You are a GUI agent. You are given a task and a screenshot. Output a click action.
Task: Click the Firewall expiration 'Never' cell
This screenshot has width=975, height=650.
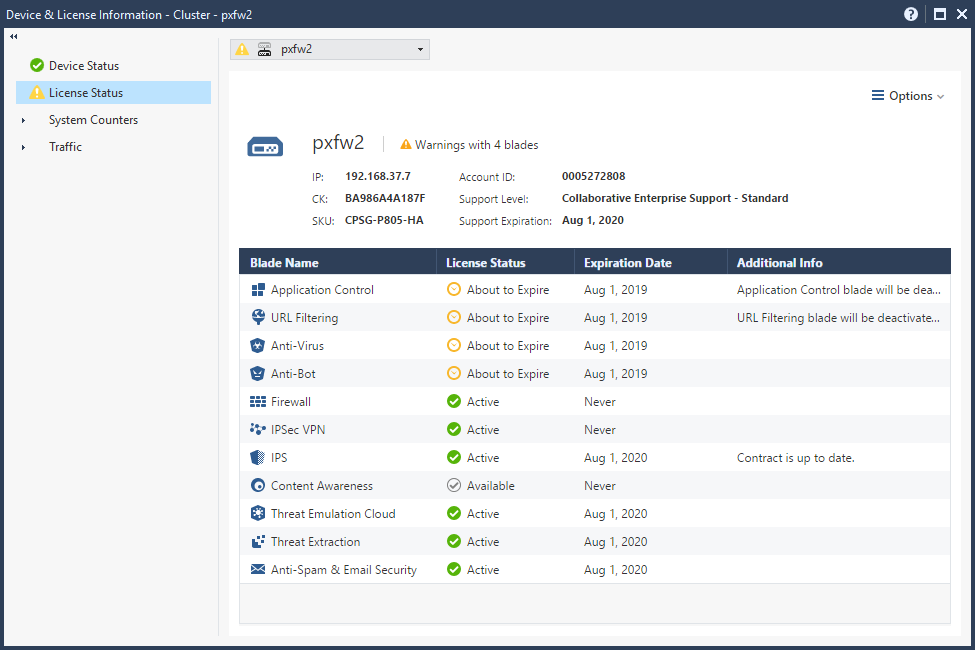[x=599, y=402]
